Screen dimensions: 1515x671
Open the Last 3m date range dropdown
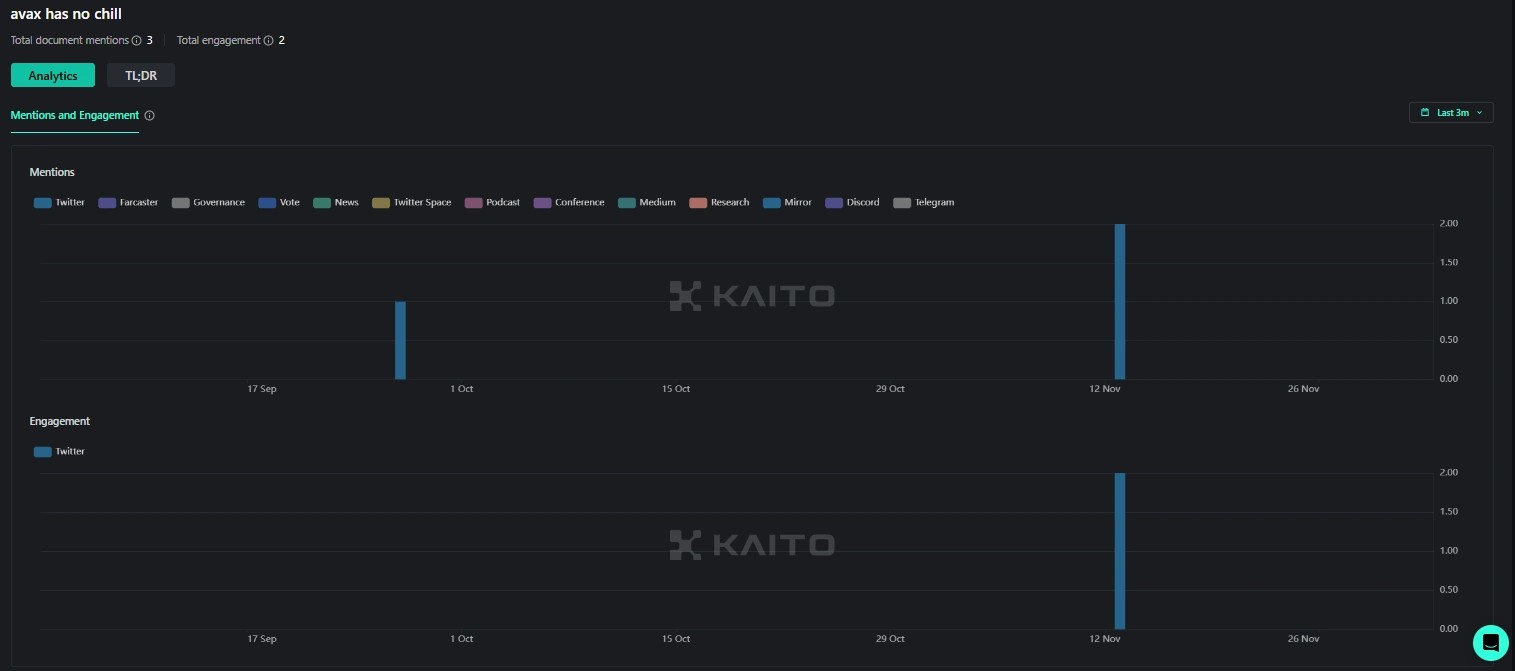point(1451,113)
